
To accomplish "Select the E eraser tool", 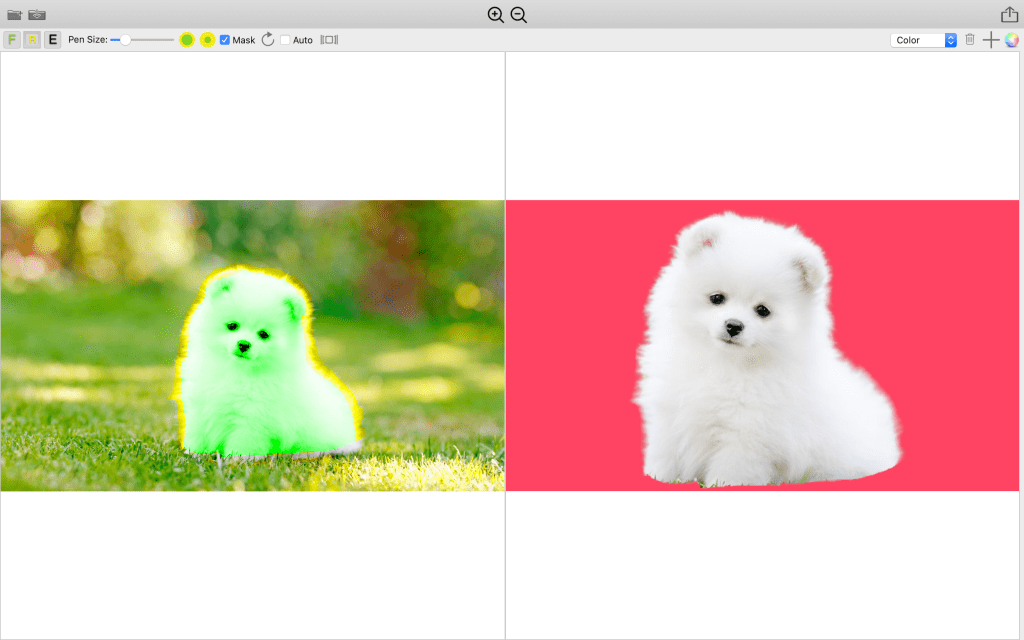I will click(x=52, y=40).
